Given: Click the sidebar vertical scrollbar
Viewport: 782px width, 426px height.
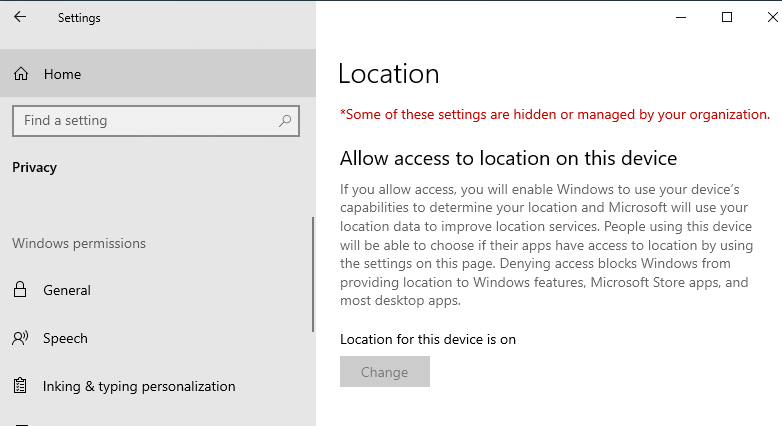Looking at the screenshot, I should (313, 274).
